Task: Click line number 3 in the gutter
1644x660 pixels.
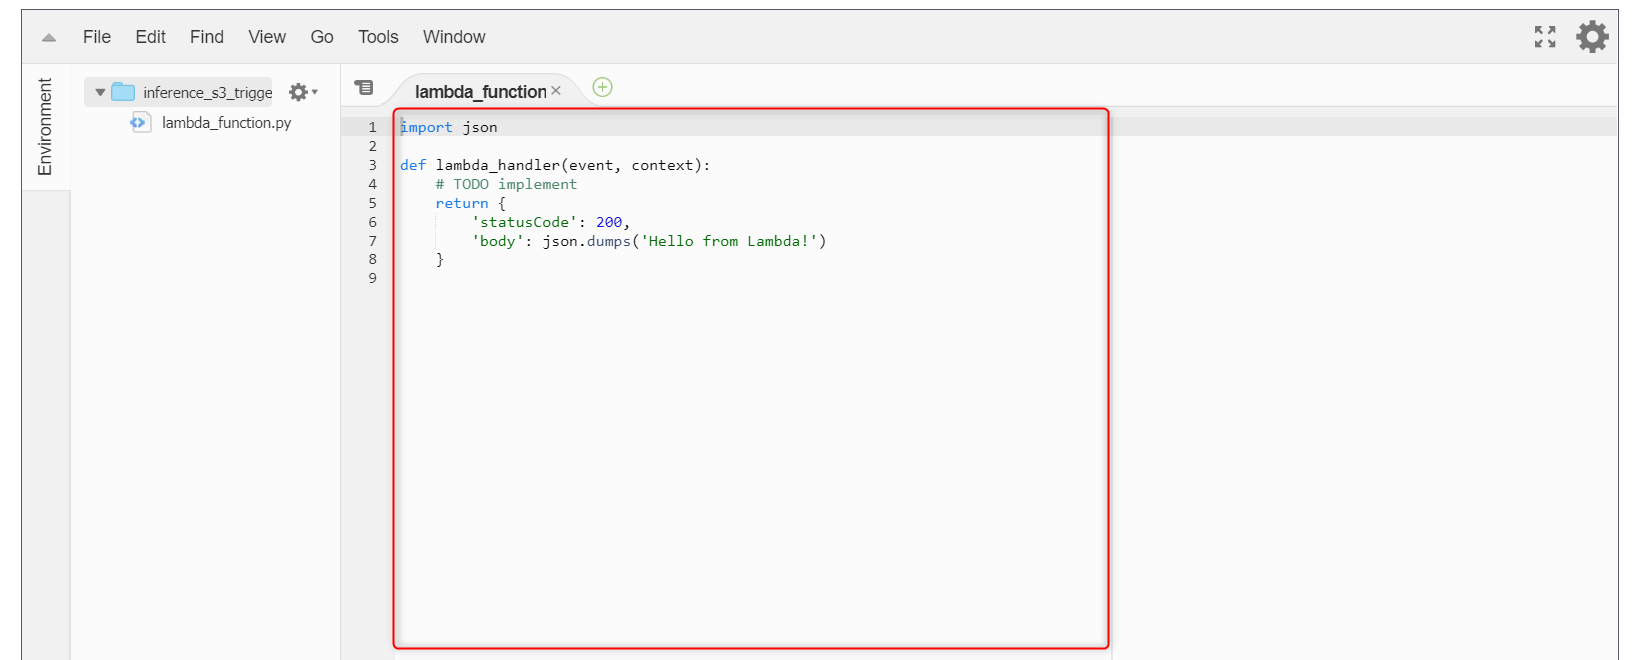Action: tap(372, 165)
